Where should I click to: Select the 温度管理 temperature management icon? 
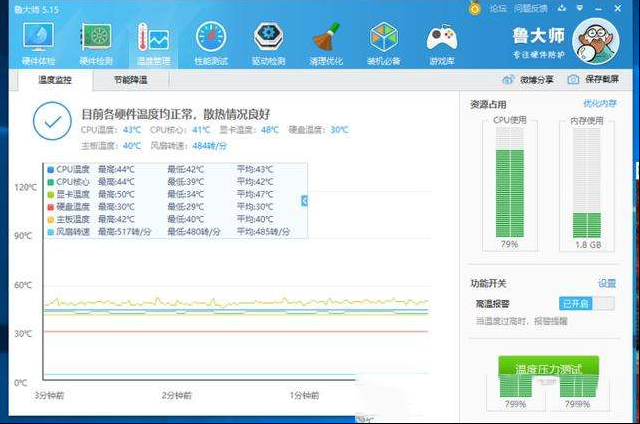coord(153,44)
